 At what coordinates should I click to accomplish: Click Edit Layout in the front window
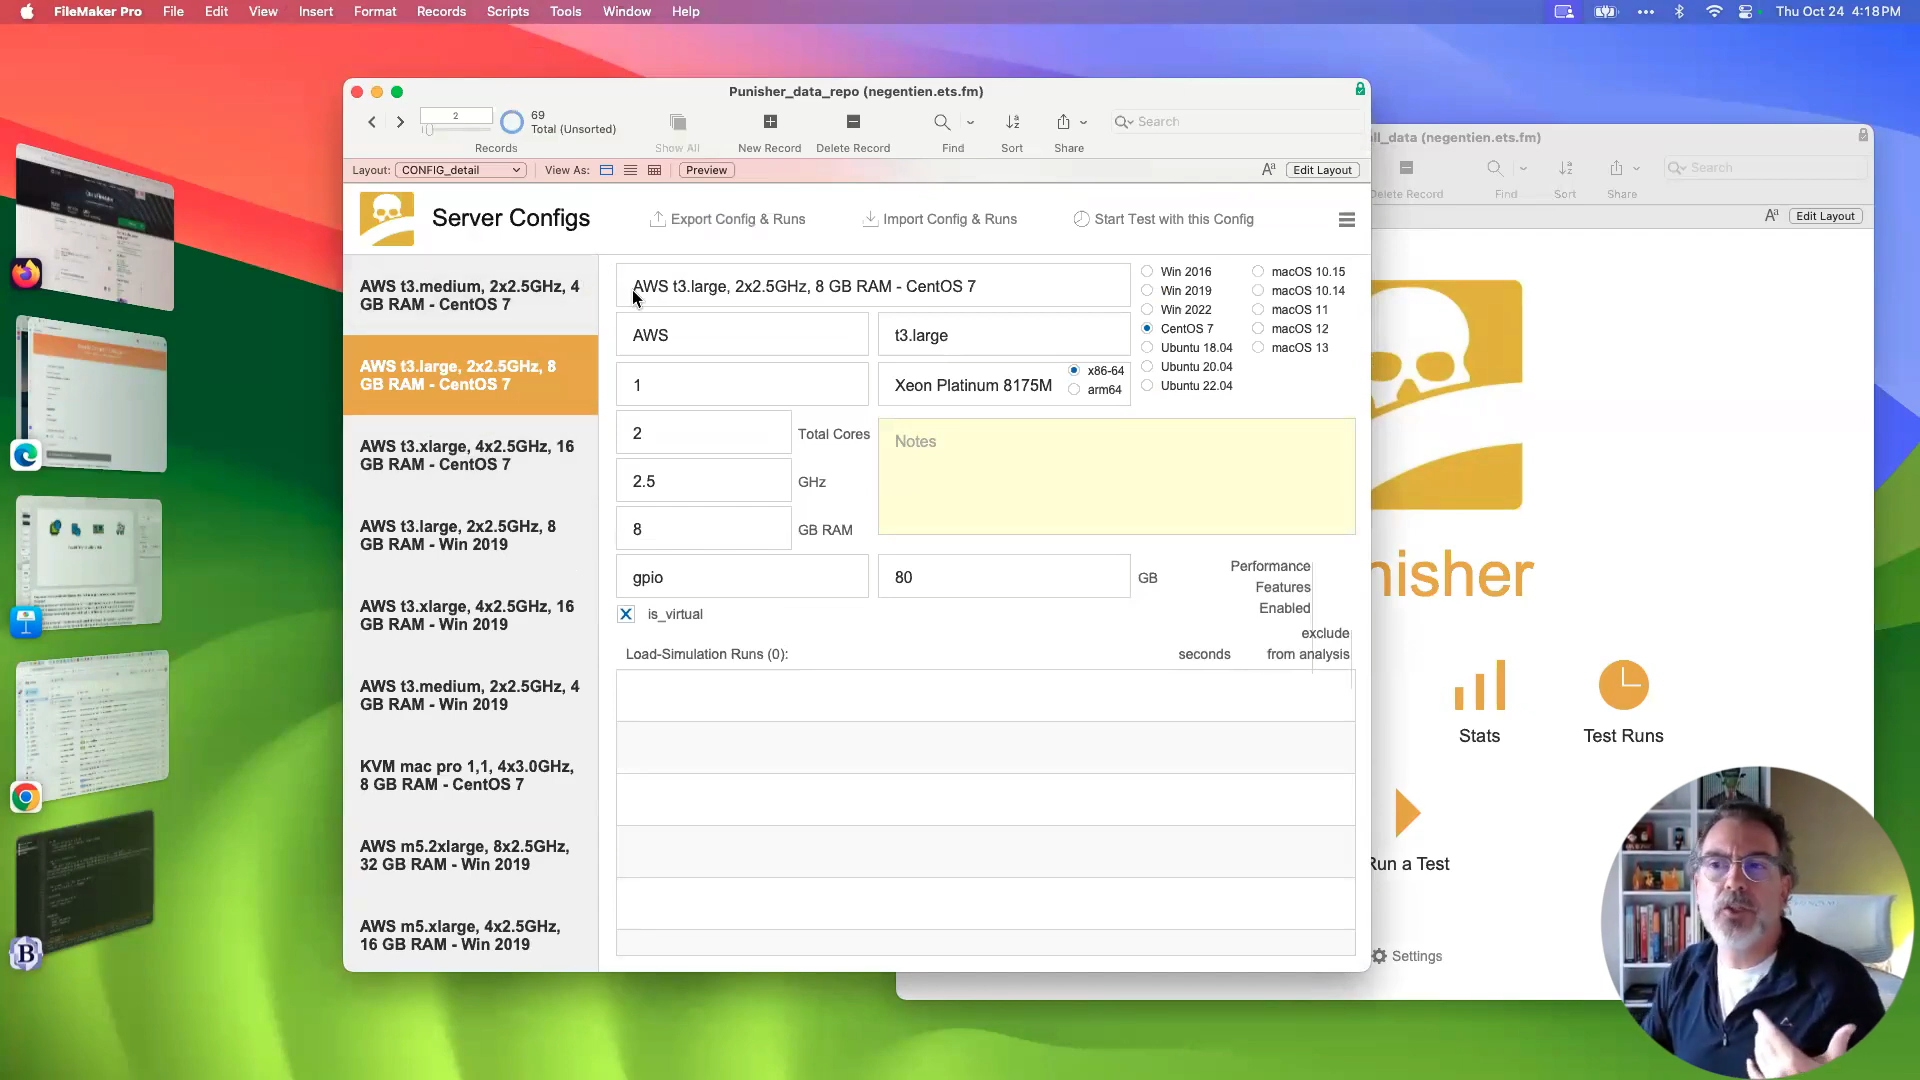click(1322, 170)
